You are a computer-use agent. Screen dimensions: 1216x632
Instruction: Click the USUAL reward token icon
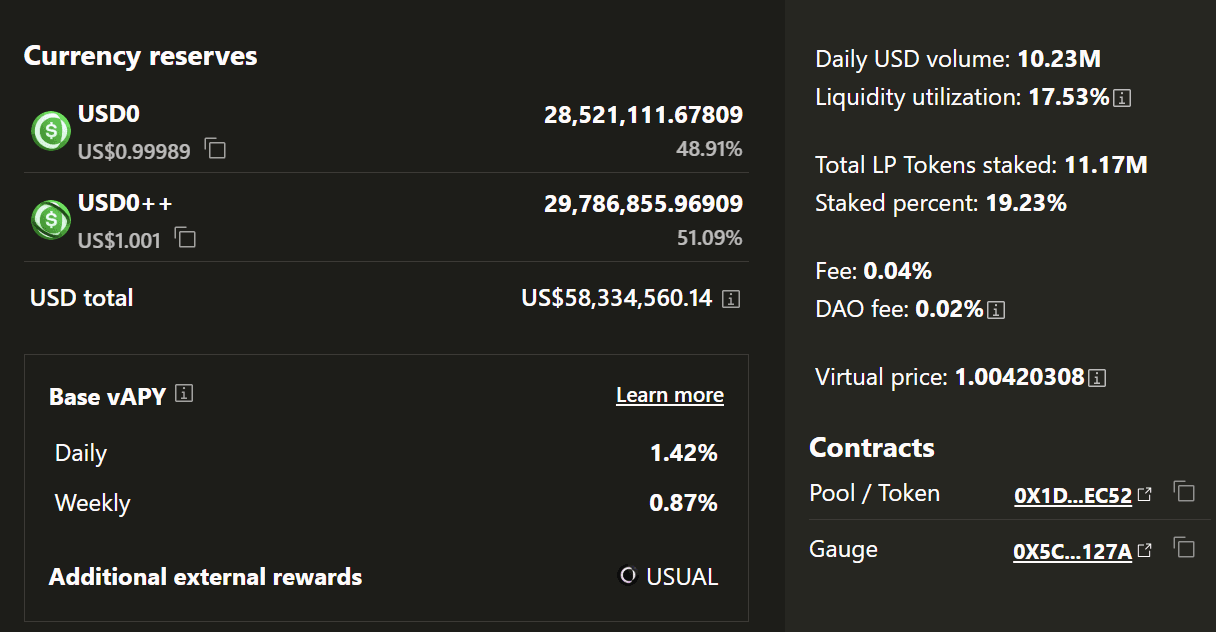tap(628, 576)
